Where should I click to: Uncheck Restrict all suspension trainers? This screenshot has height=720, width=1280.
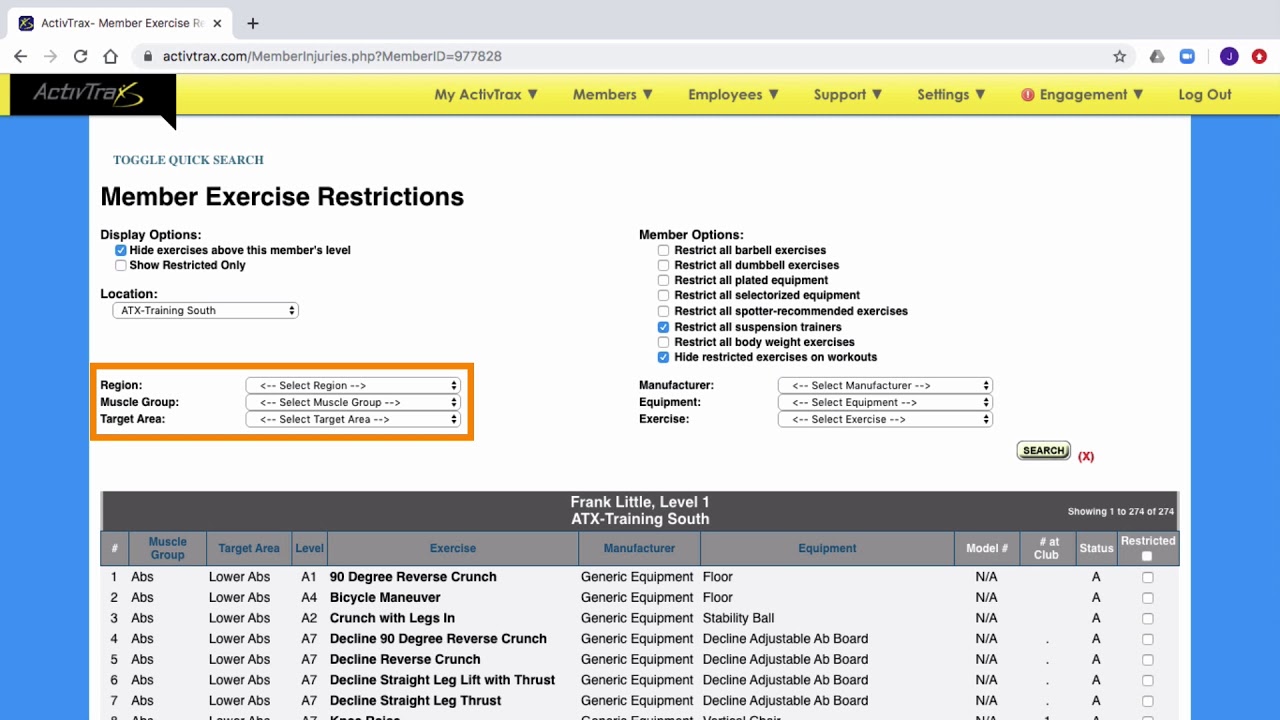coord(663,327)
